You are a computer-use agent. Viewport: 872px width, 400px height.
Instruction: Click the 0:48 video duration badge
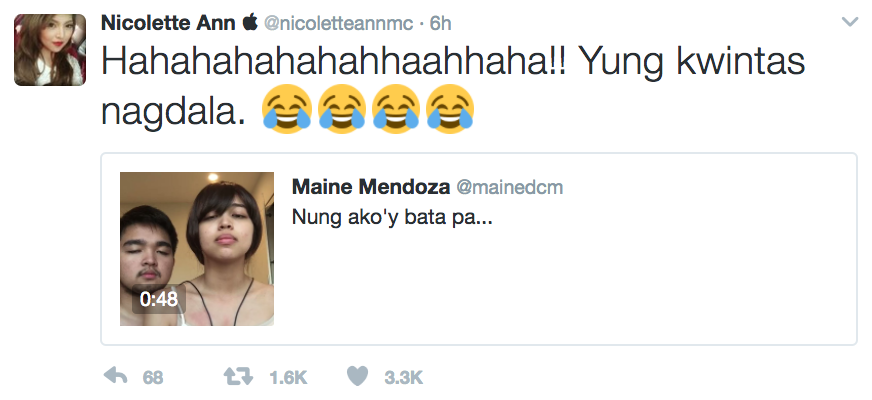click(x=159, y=299)
